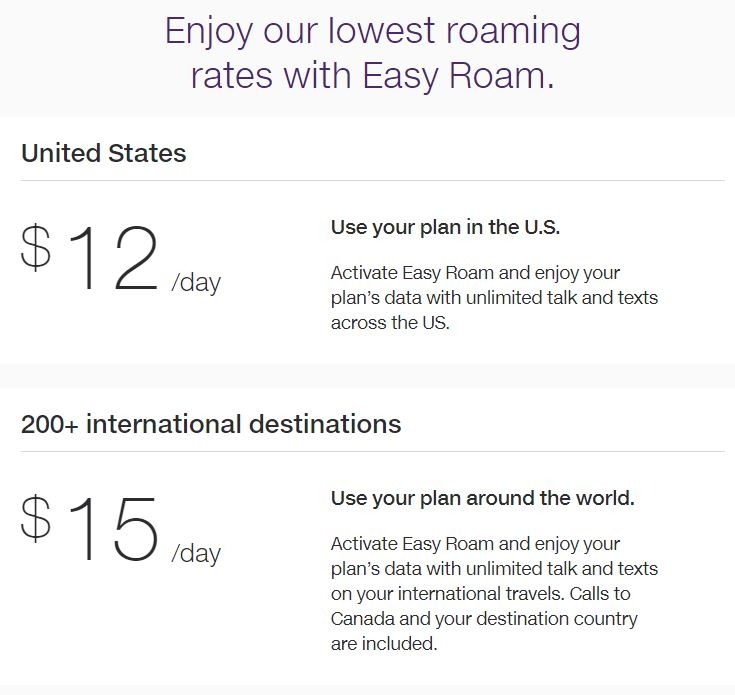Click the international travels description paragraph
735x695 pixels.
tap(495, 594)
